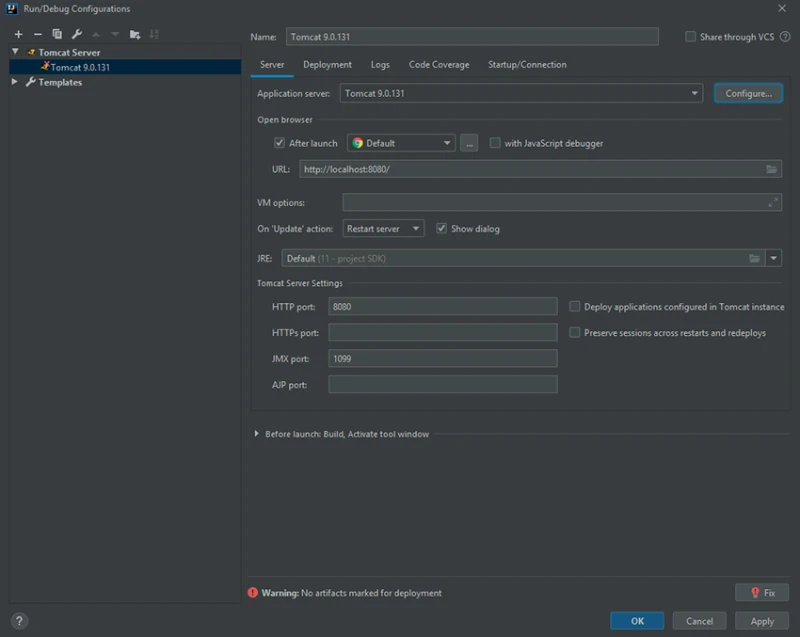800x637 pixels.
Task: Click the JMX port field
Action: (x=442, y=359)
